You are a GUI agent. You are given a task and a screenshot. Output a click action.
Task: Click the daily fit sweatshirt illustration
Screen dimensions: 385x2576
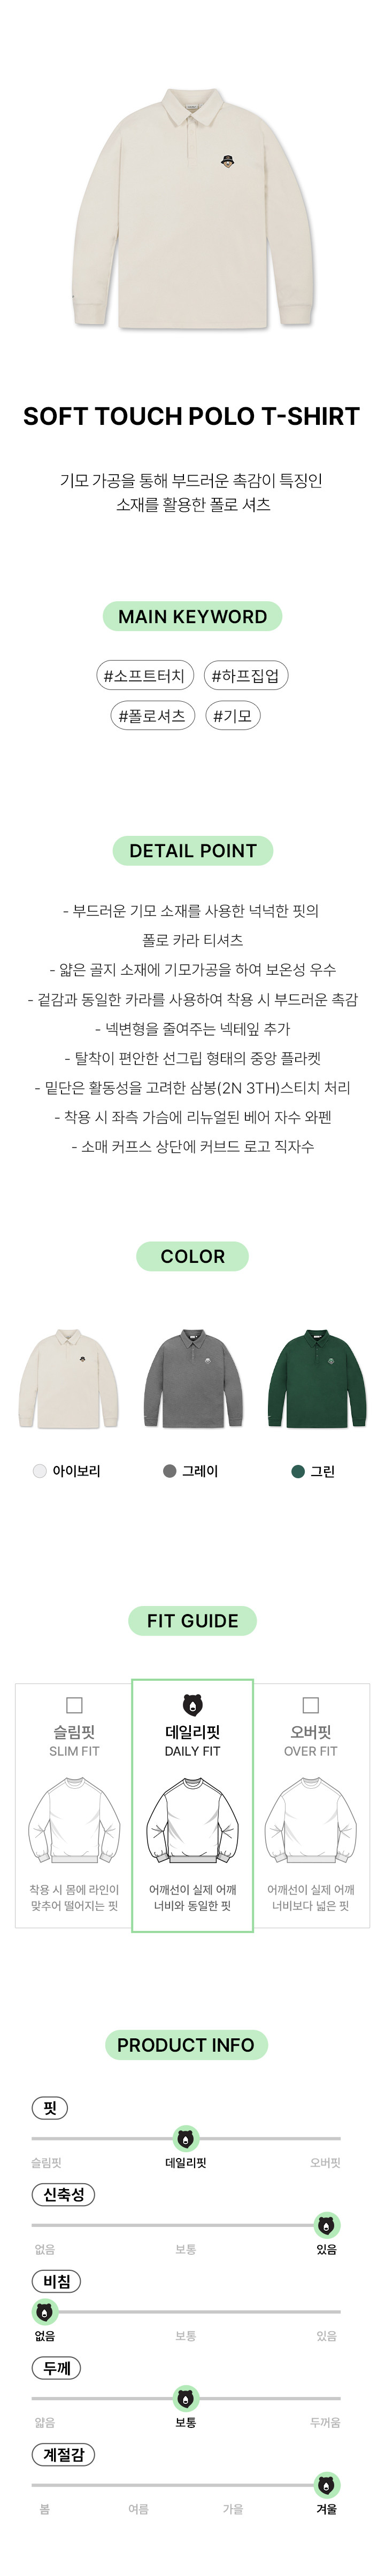[x=192, y=1821]
